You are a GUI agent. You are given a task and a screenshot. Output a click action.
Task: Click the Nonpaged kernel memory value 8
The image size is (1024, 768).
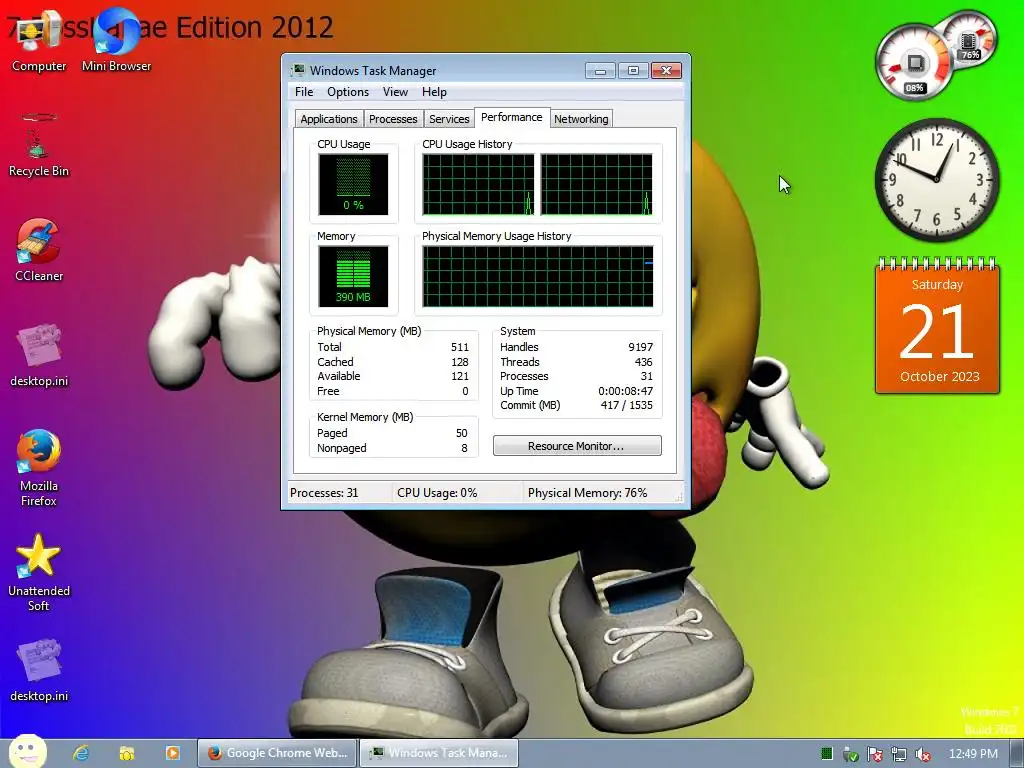pos(464,448)
